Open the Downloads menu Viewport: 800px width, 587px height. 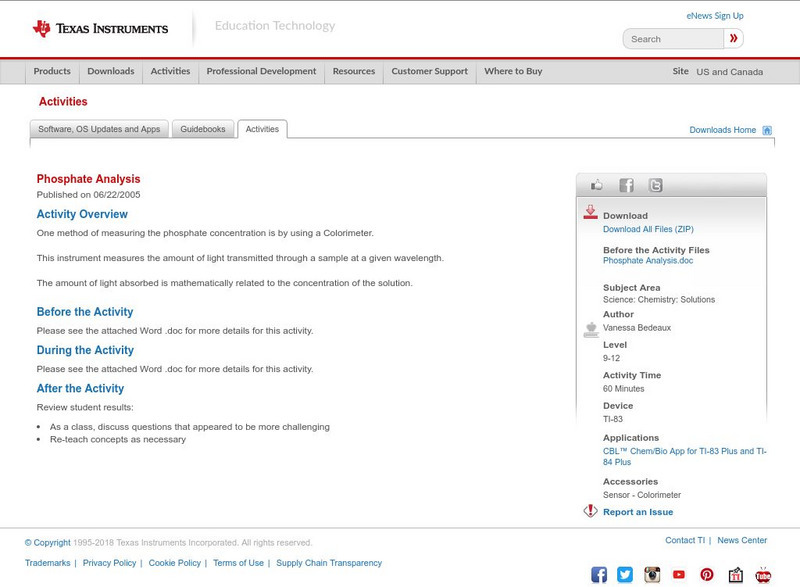click(110, 71)
